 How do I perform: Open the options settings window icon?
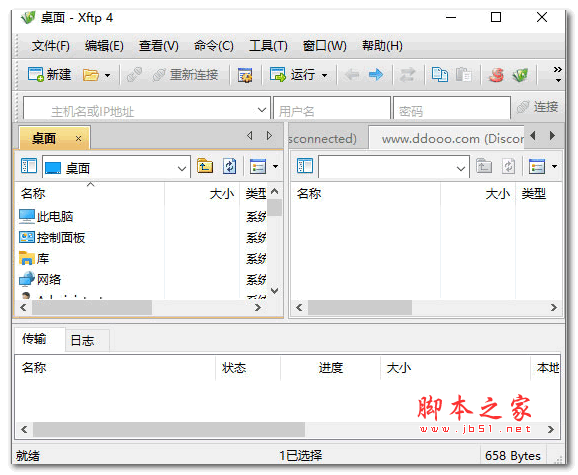click(x=245, y=75)
